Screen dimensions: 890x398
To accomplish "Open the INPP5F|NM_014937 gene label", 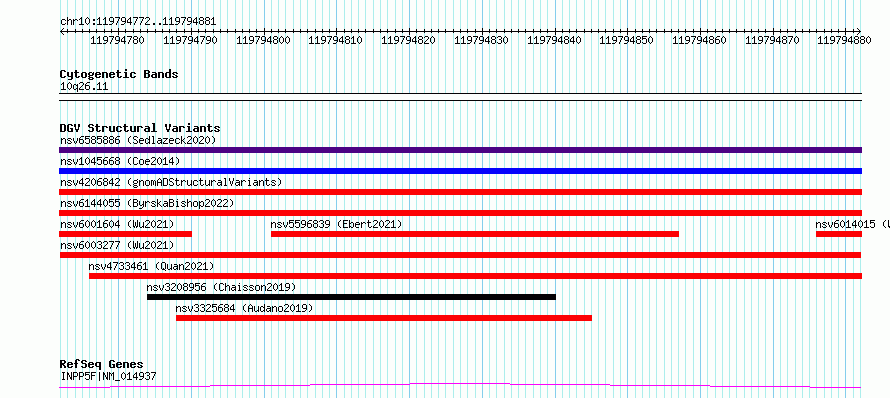I will pyautogui.click(x=108, y=376).
